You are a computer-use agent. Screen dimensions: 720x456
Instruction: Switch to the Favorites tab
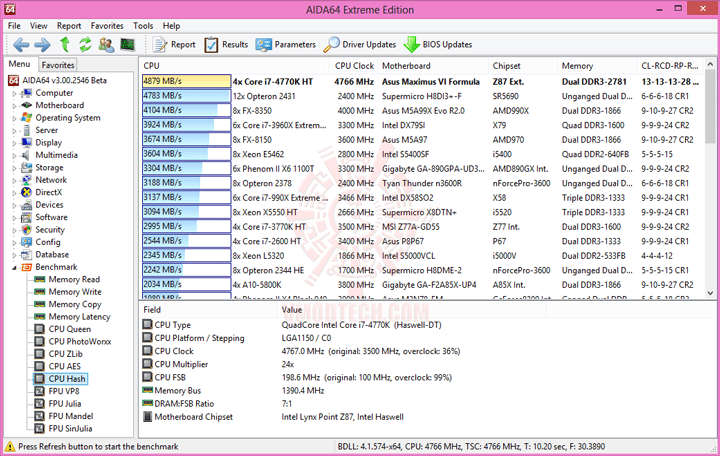[x=58, y=65]
